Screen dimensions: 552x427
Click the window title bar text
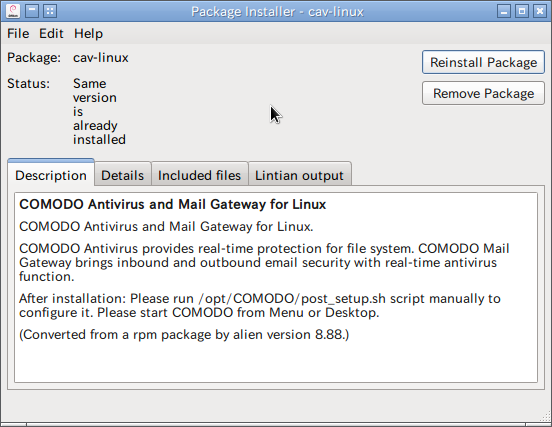click(x=277, y=12)
